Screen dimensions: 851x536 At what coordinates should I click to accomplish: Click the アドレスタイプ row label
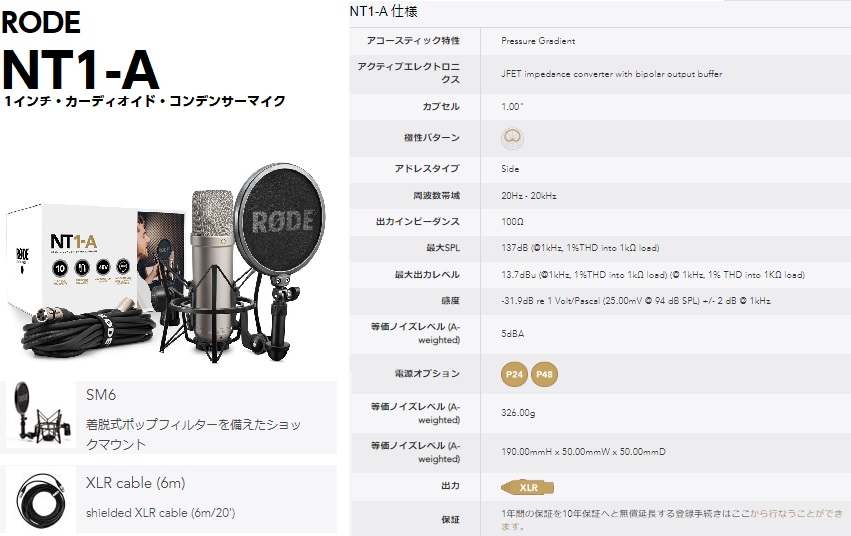tap(427, 169)
